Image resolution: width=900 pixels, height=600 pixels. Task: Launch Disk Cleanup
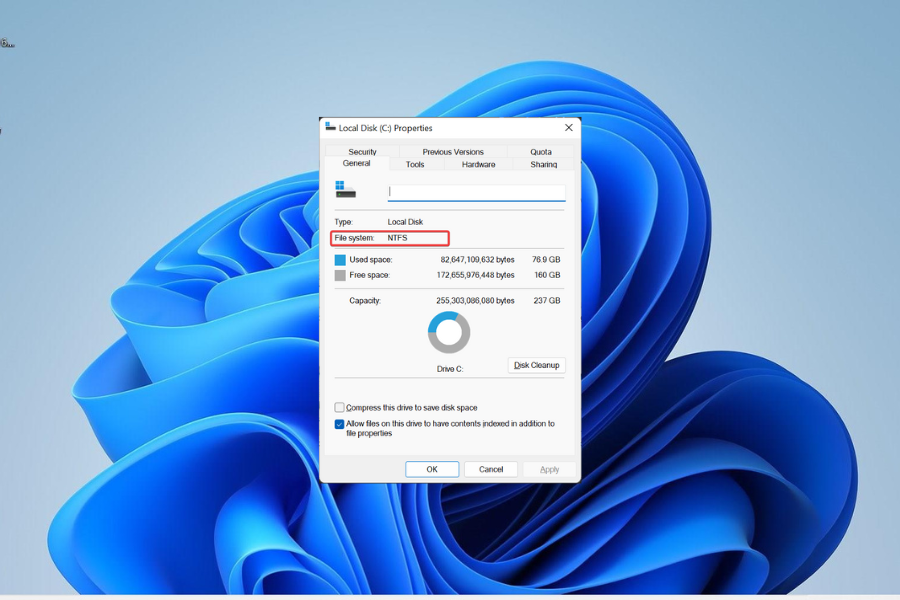click(x=536, y=365)
